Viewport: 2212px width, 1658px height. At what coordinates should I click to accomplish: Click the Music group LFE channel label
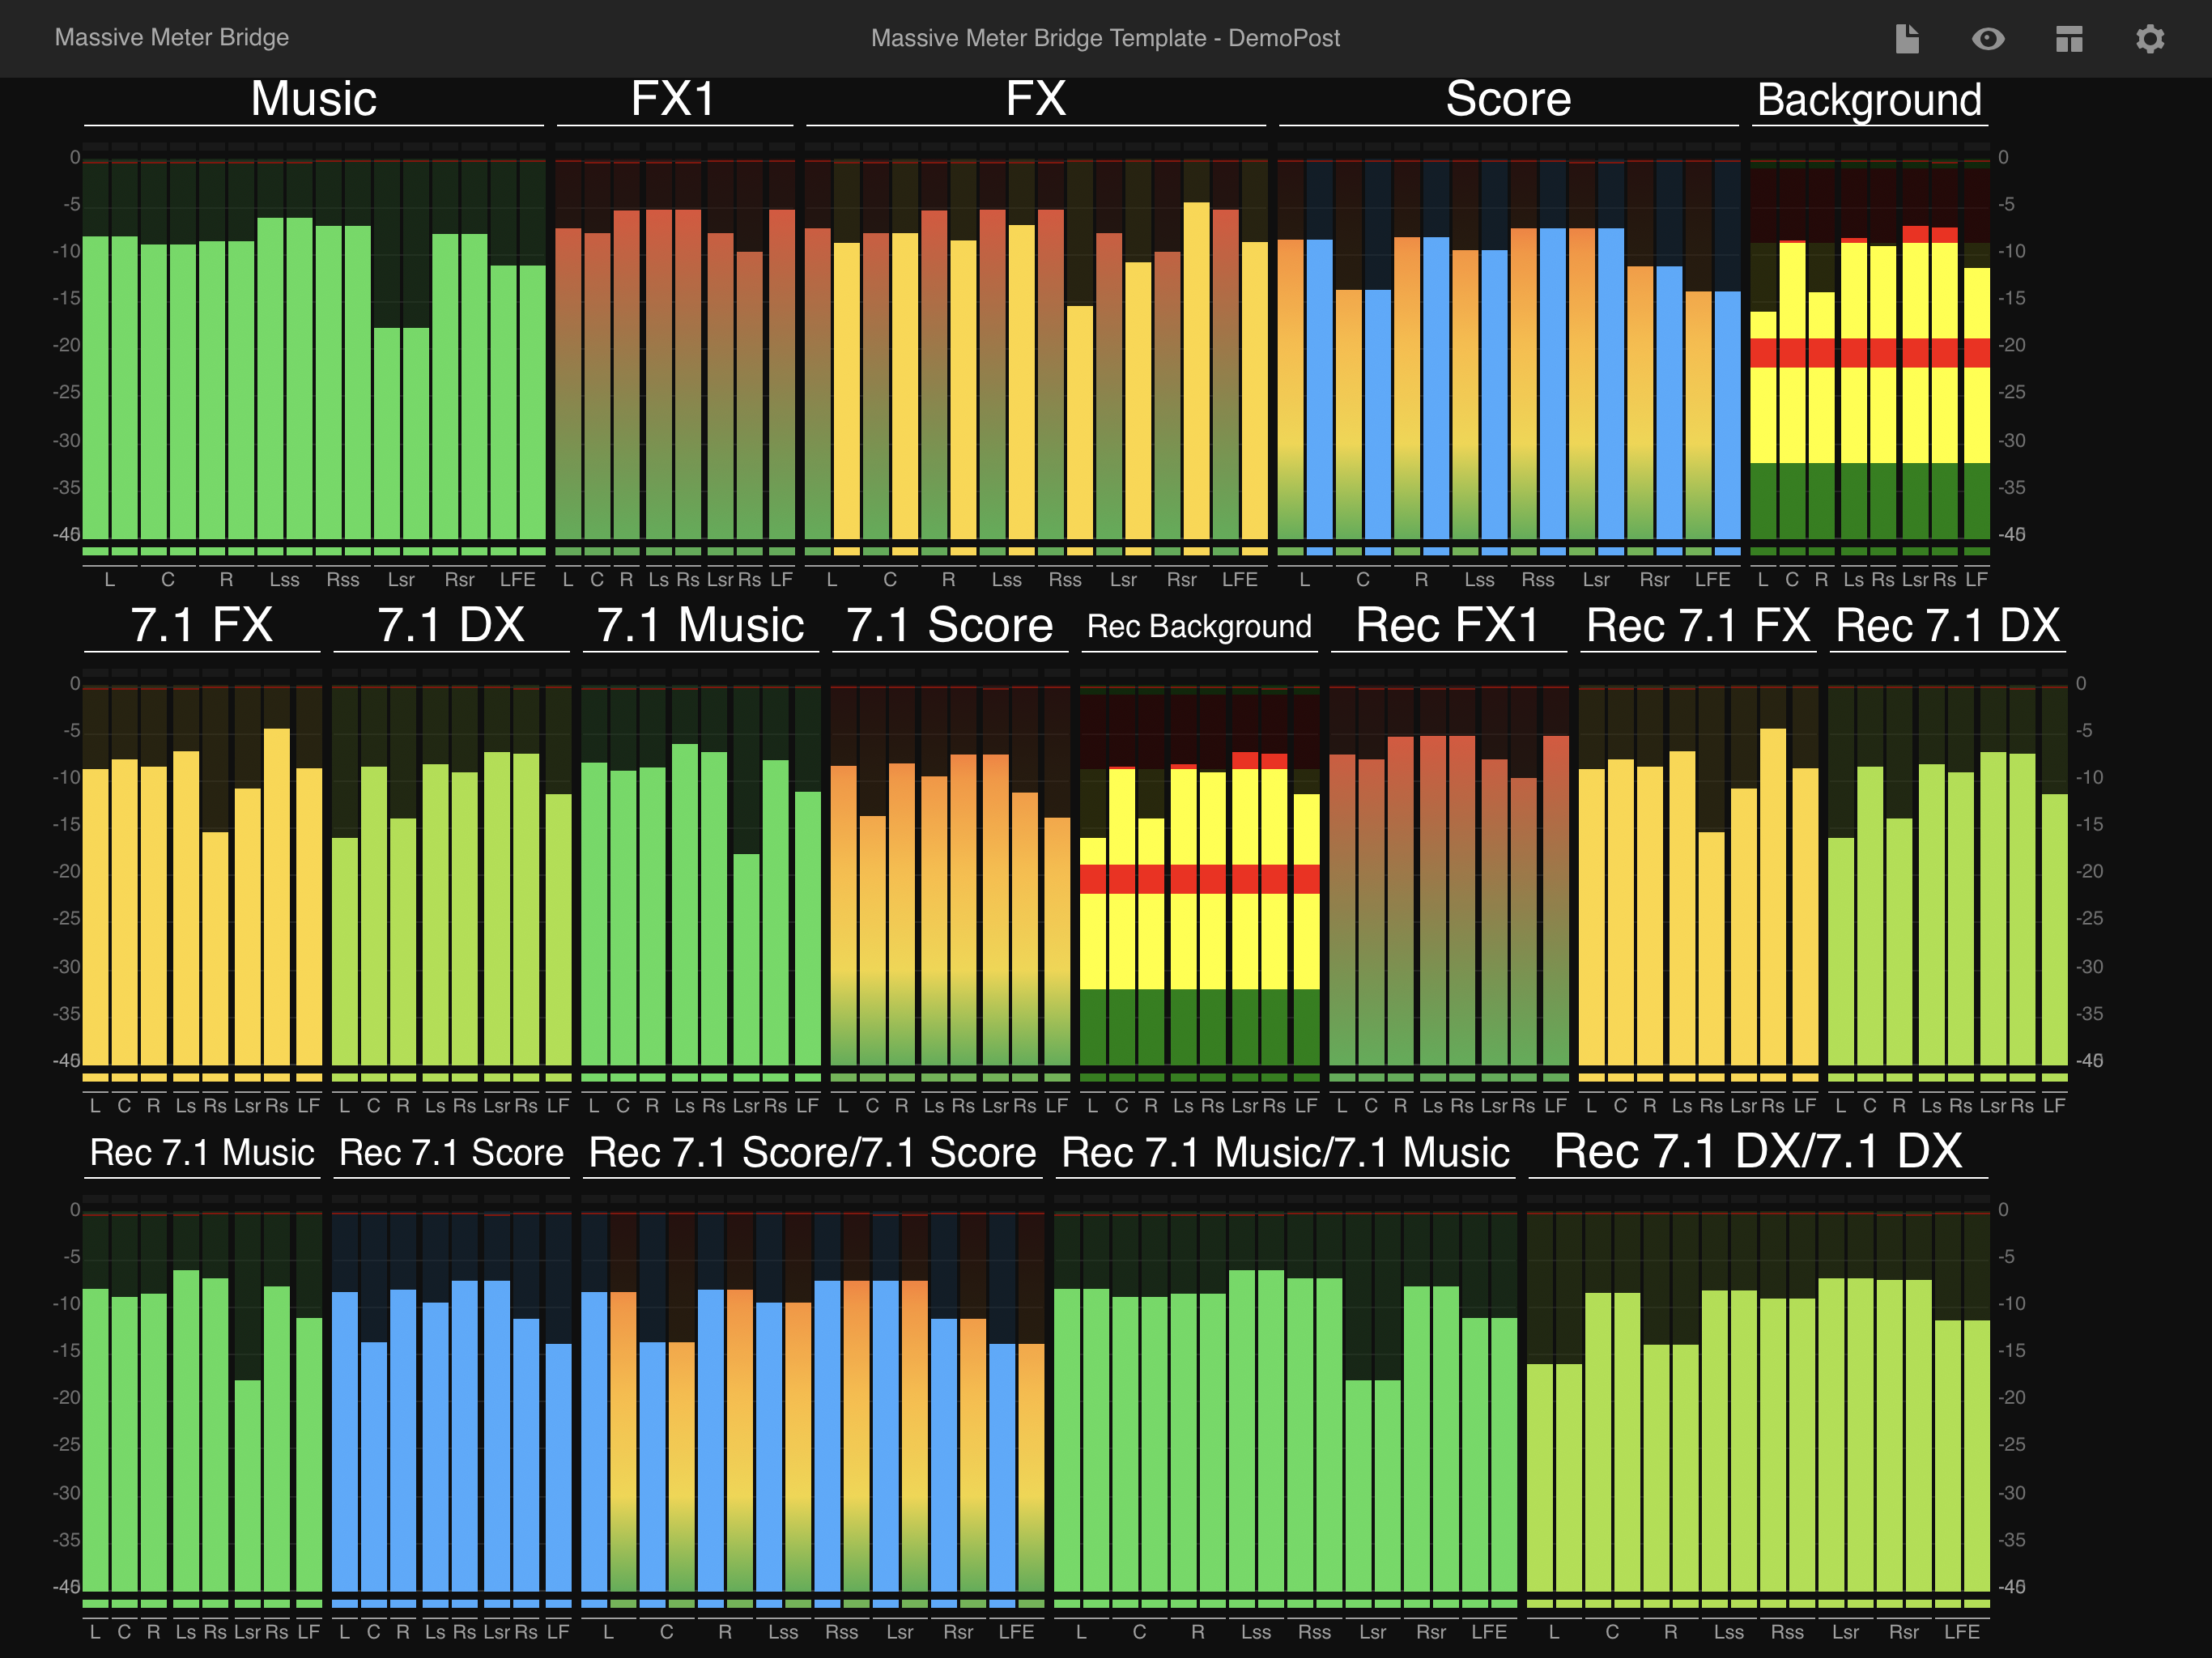[518, 579]
